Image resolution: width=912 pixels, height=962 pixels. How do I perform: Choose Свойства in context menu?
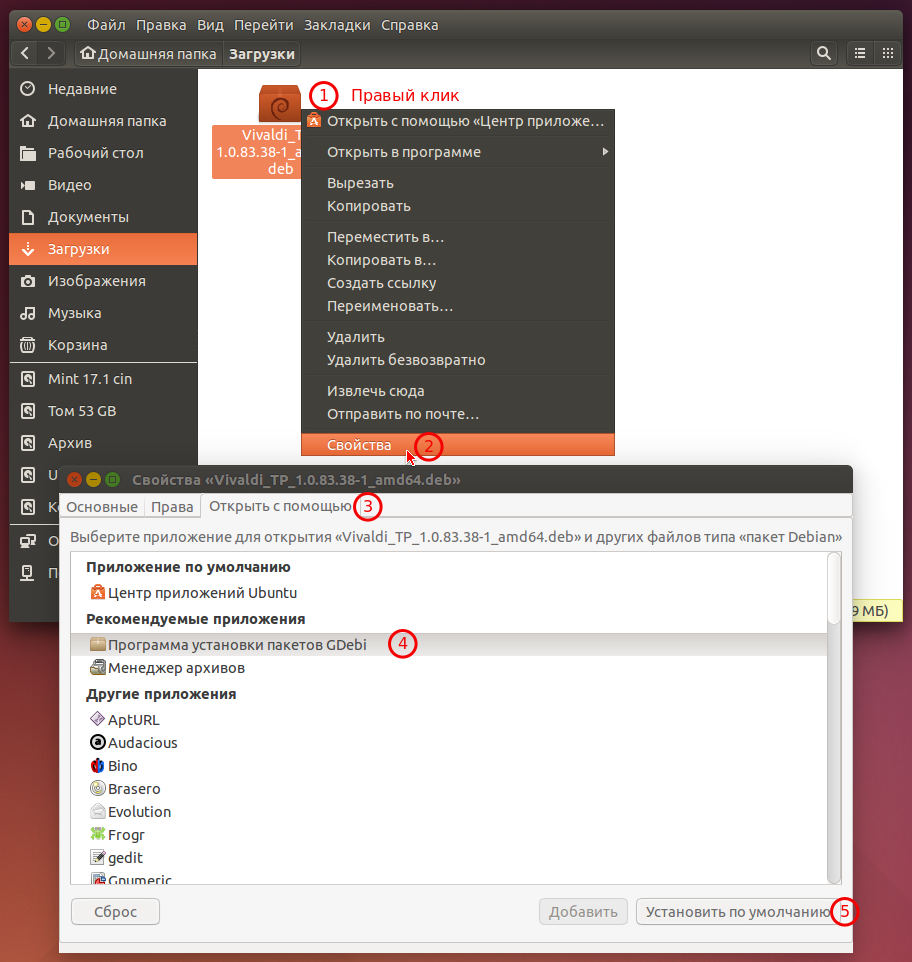coord(458,445)
